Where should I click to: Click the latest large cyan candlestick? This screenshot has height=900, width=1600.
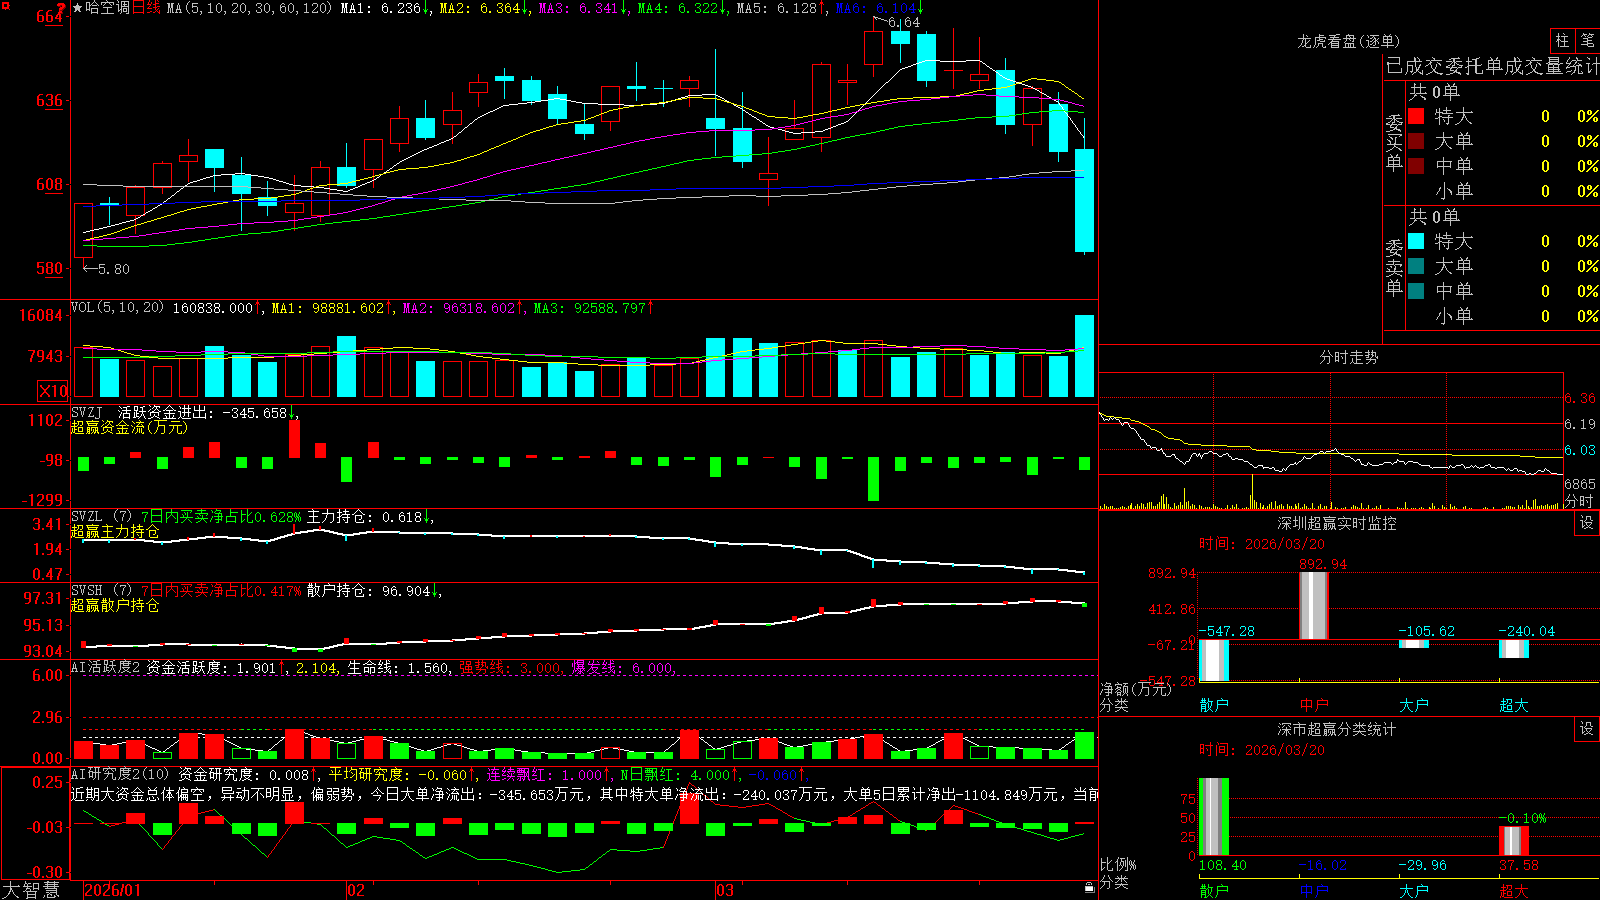pos(1084,200)
